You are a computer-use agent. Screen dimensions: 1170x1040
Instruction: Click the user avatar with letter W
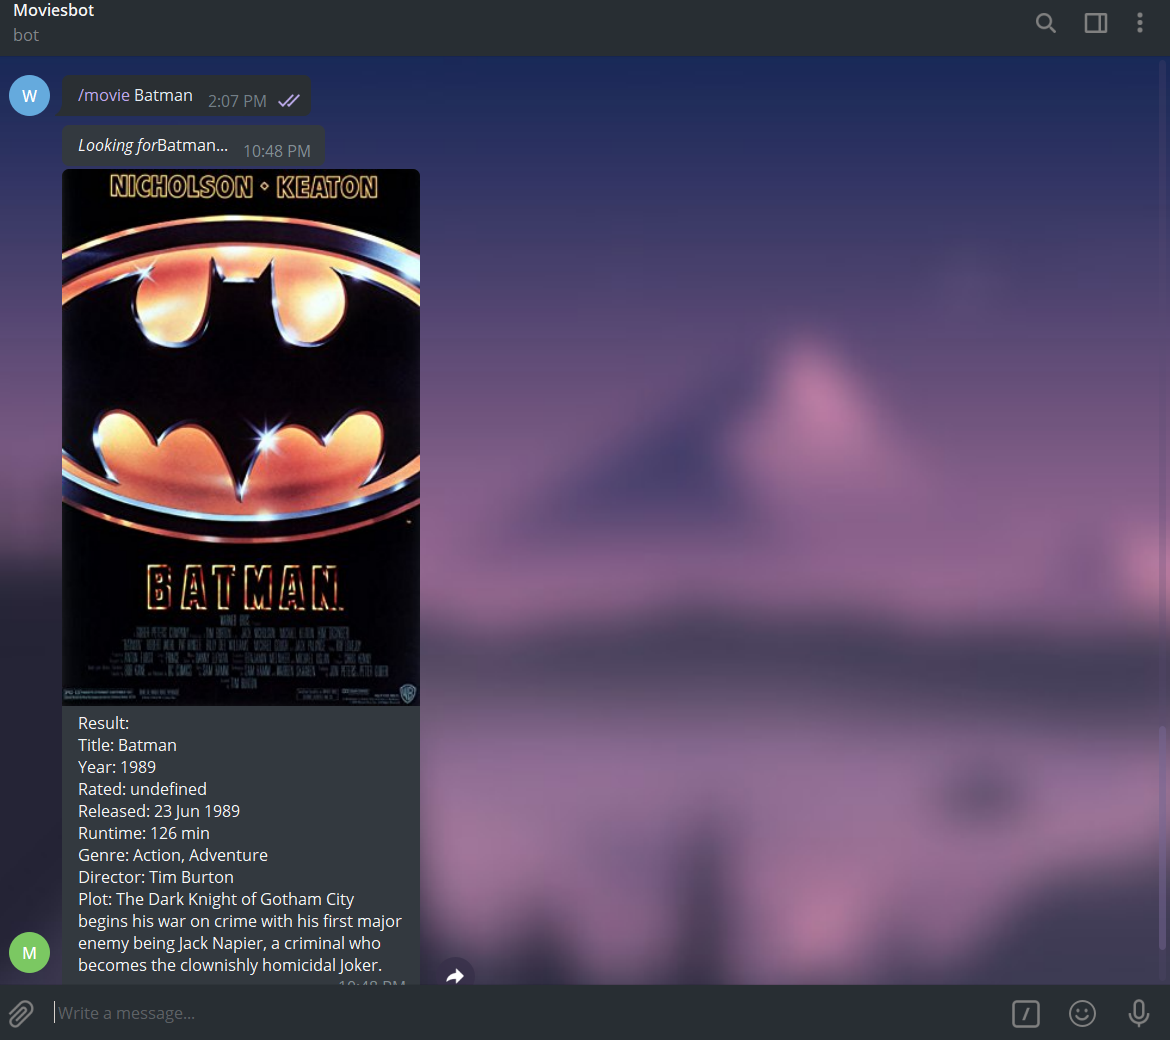[29, 95]
